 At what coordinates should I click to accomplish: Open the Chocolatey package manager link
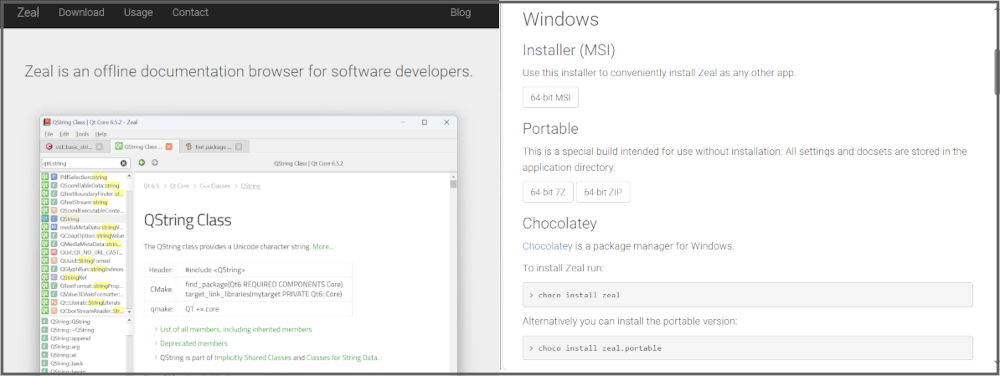(547, 246)
